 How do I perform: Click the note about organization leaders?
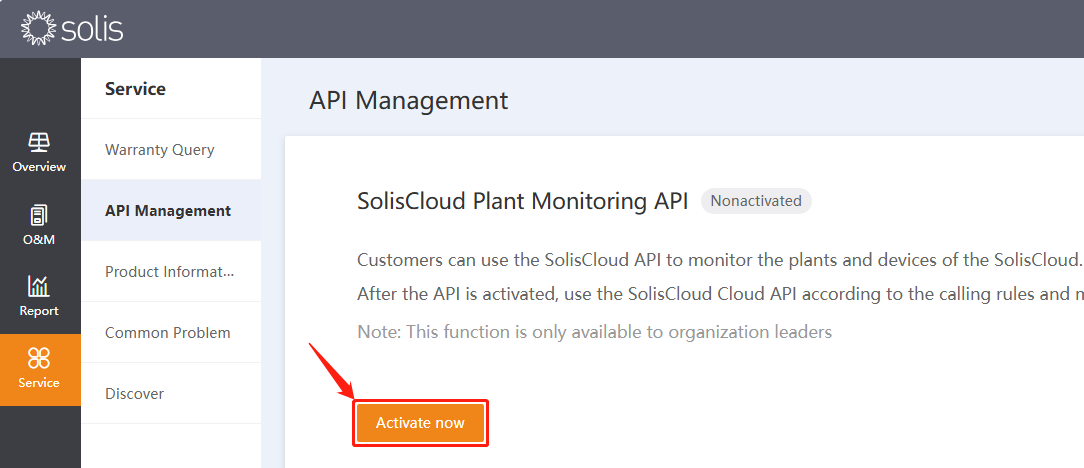click(x=595, y=332)
